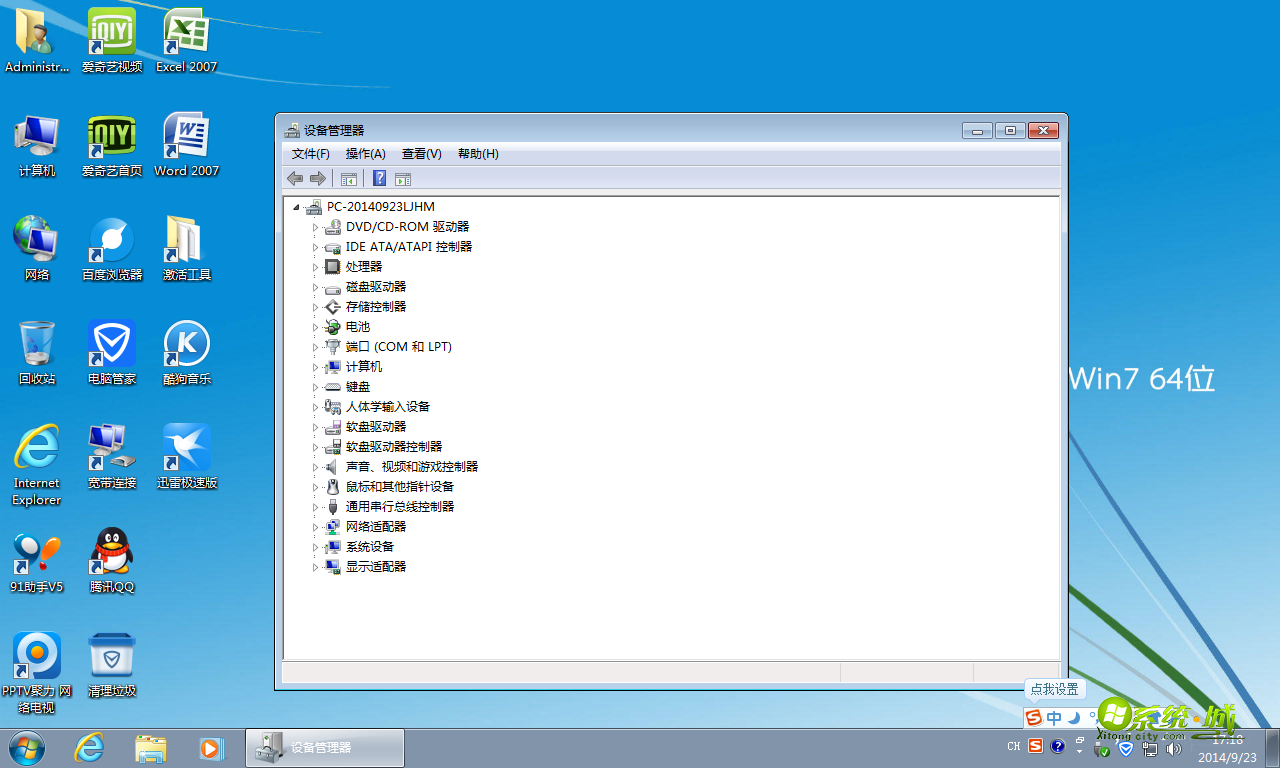Expand the 显示适配器 tree node
This screenshot has height=768, width=1280.
click(x=316, y=566)
